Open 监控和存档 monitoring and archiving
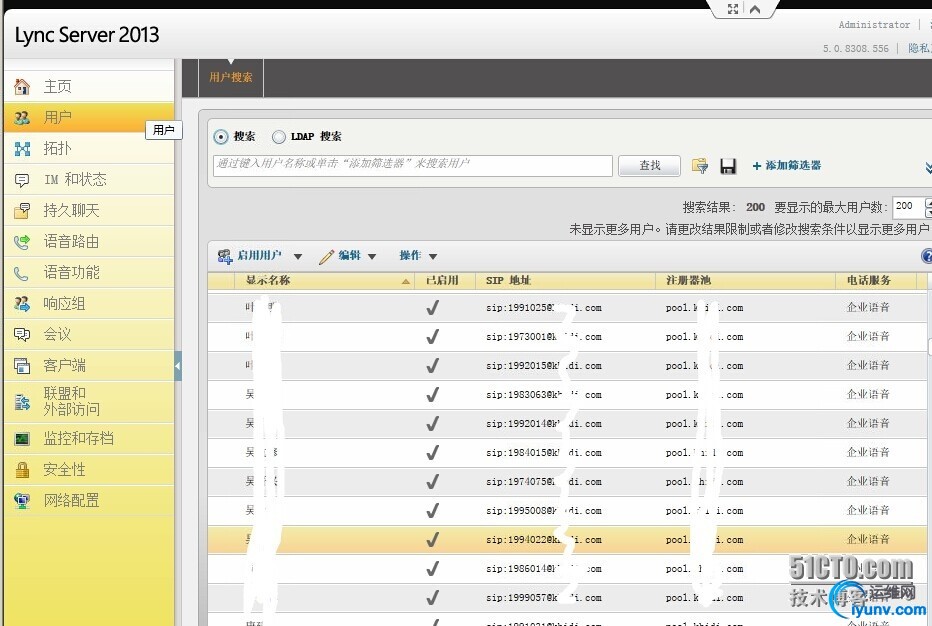Image resolution: width=932 pixels, height=626 pixels. [x=89, y=439]
